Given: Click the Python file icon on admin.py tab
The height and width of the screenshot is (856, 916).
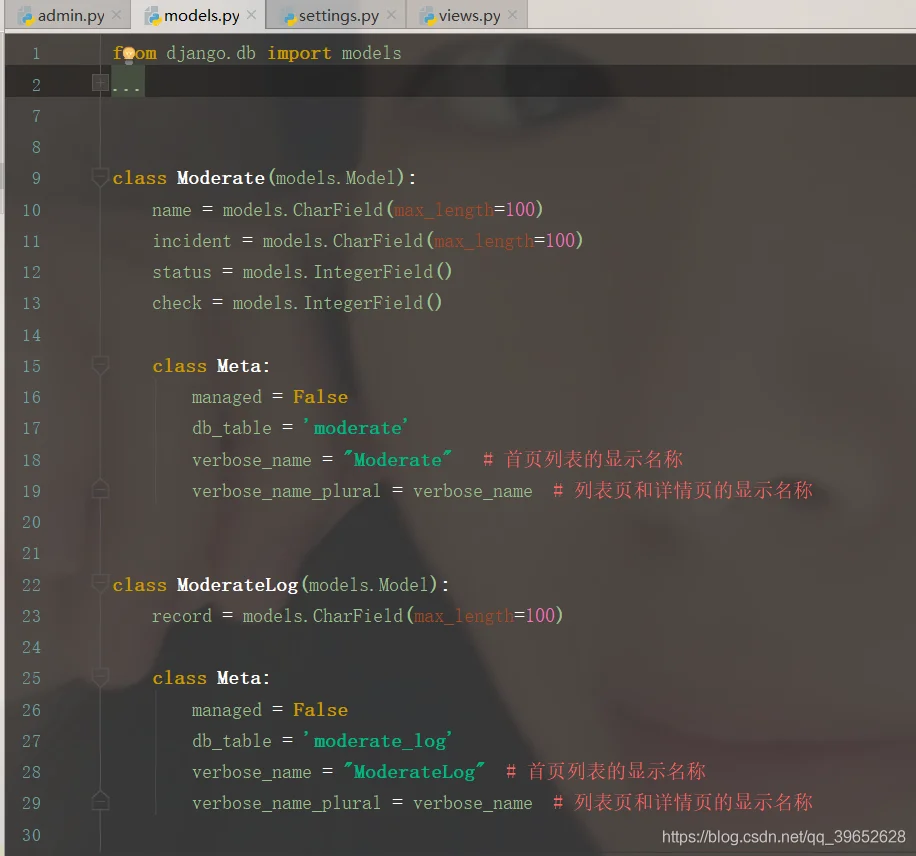Looking at the screenshot, I should 27,18.
